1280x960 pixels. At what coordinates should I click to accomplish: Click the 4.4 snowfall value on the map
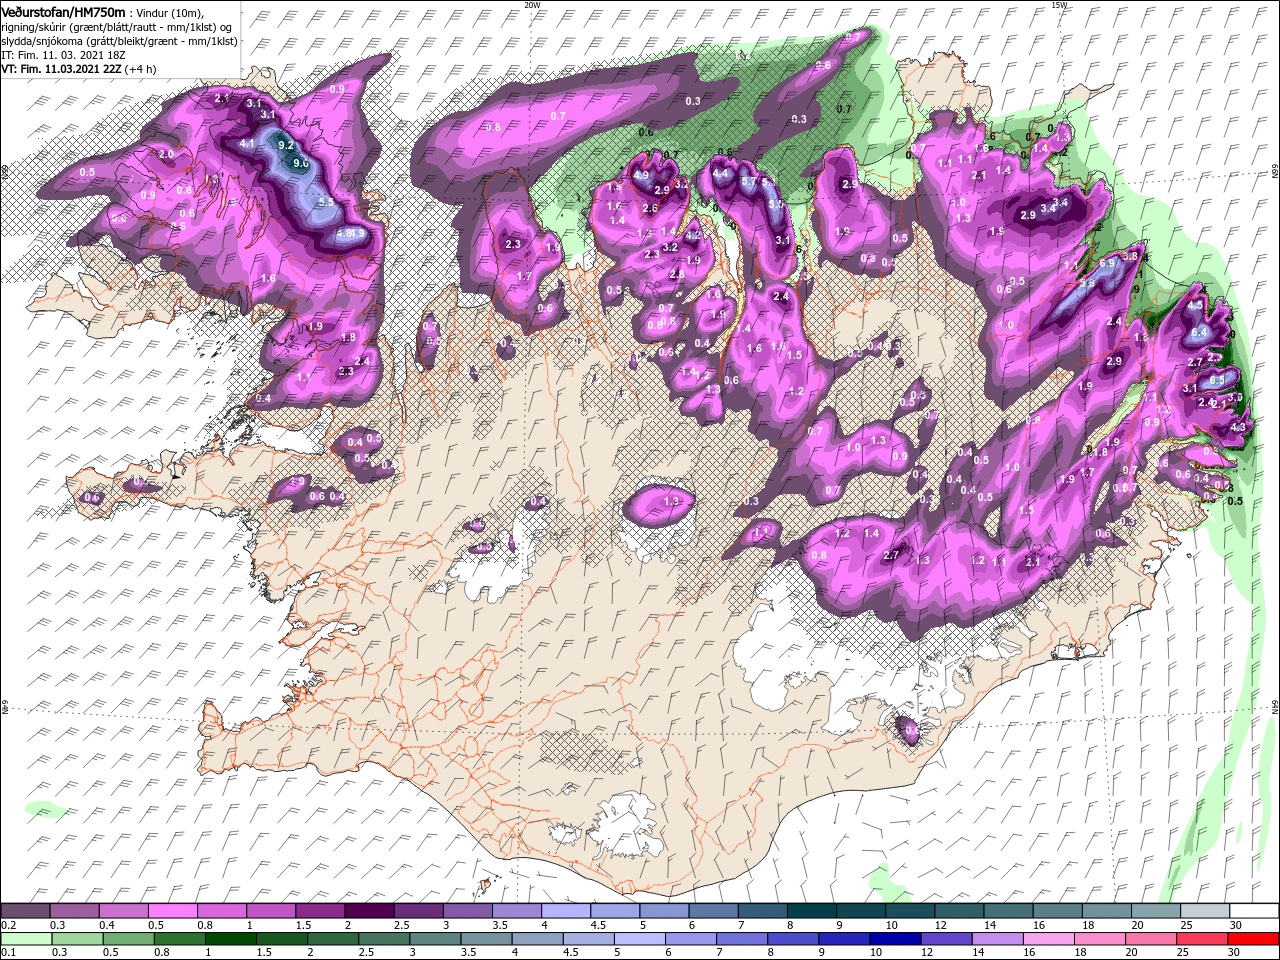[x=721, y=173]
